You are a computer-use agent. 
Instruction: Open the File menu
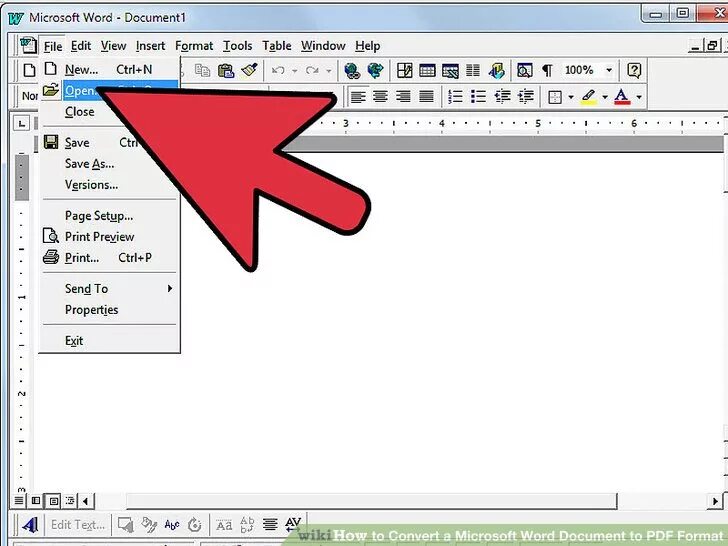click(x=52, y=46)
